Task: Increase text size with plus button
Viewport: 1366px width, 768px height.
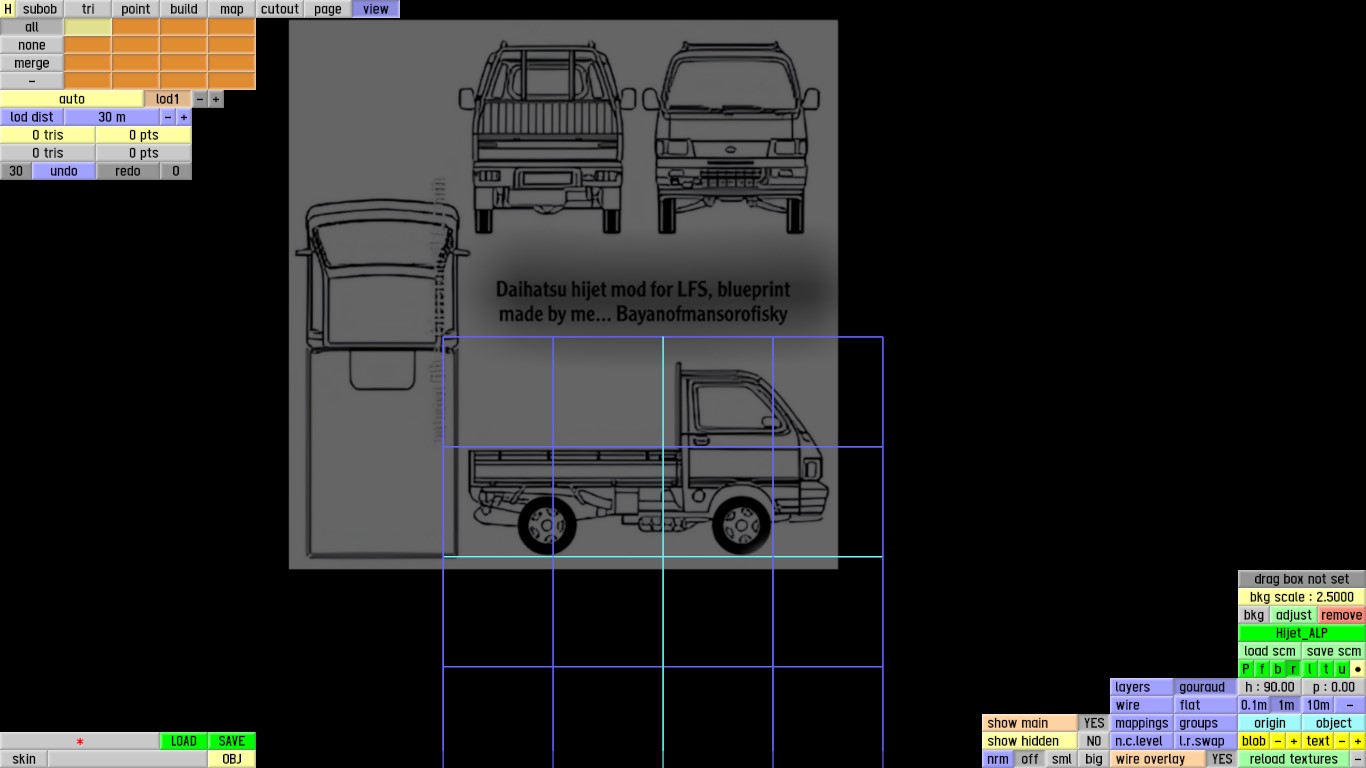Action: point(1358,741)
